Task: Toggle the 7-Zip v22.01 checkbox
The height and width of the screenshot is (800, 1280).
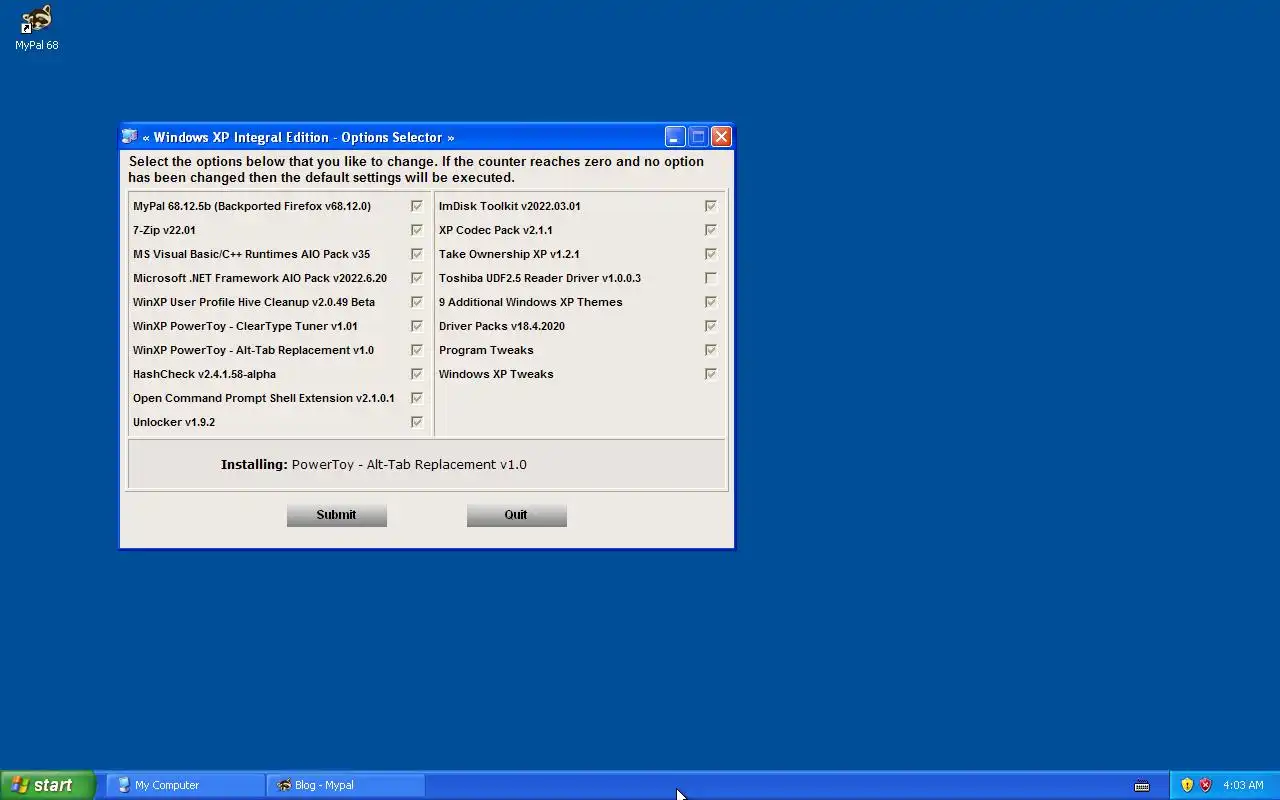Action: click(417, 230)
